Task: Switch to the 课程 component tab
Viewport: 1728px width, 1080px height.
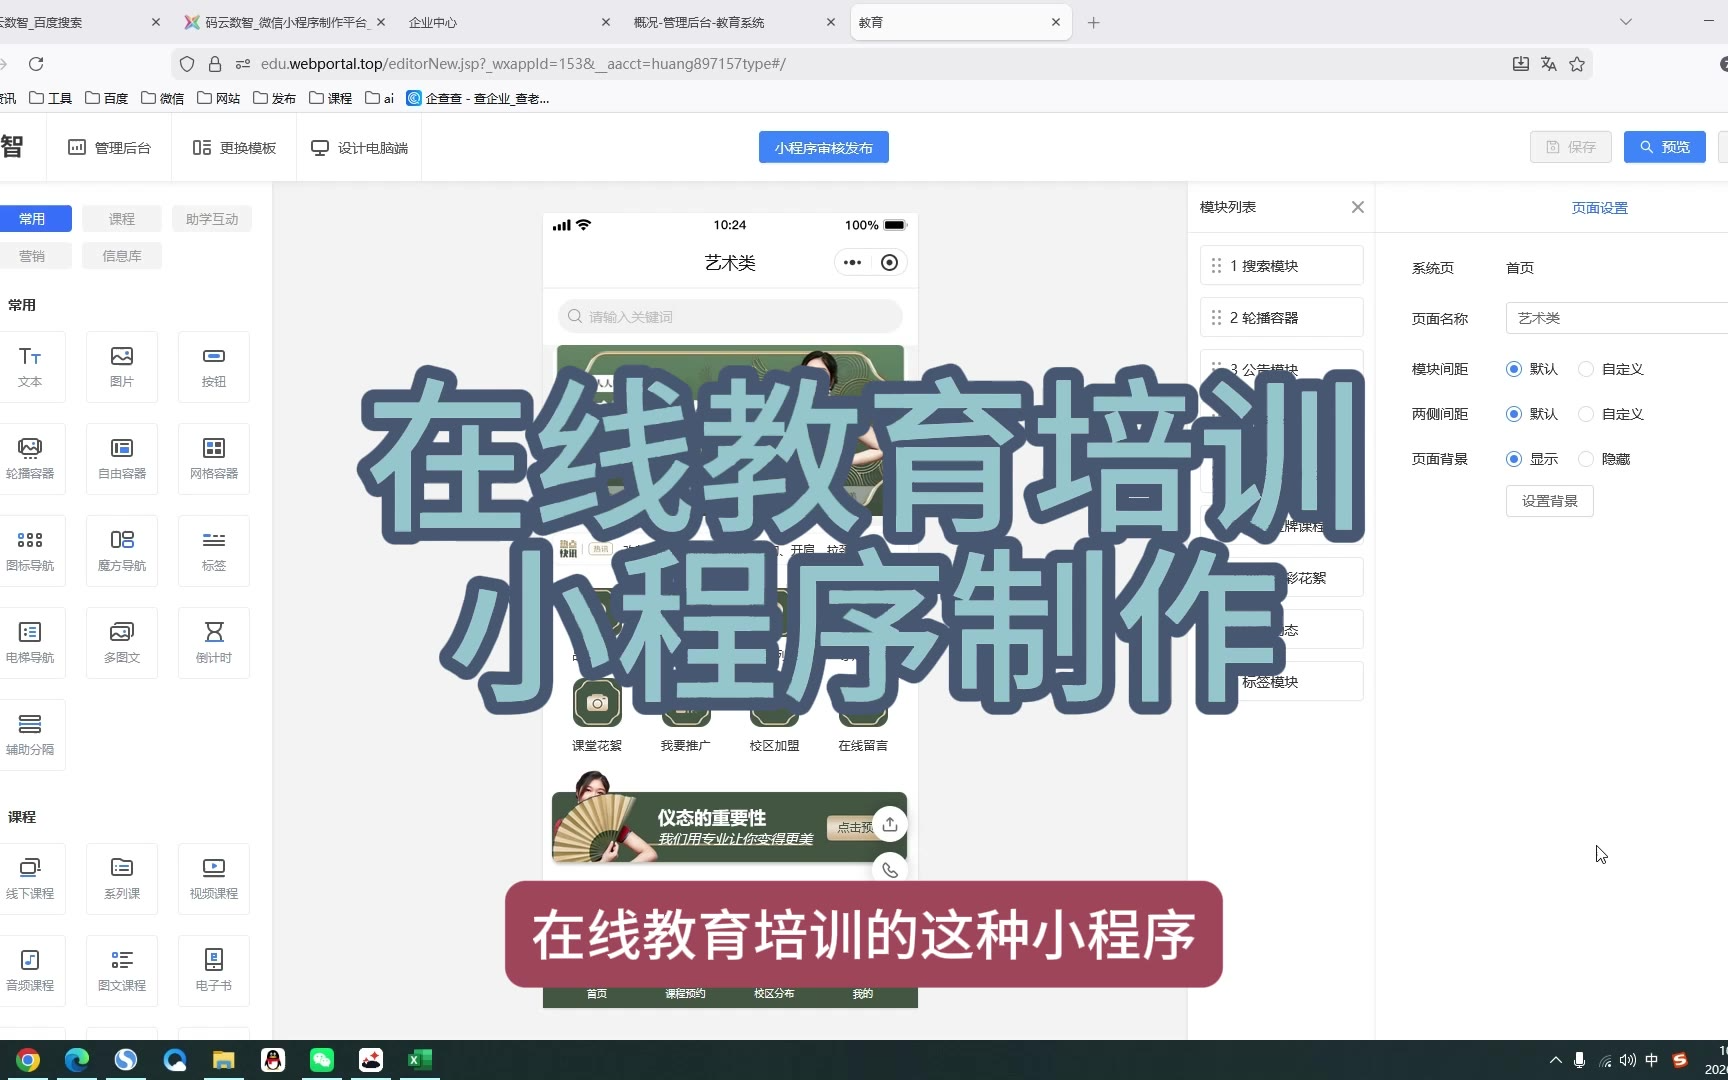Action: (x=122, y=219)
